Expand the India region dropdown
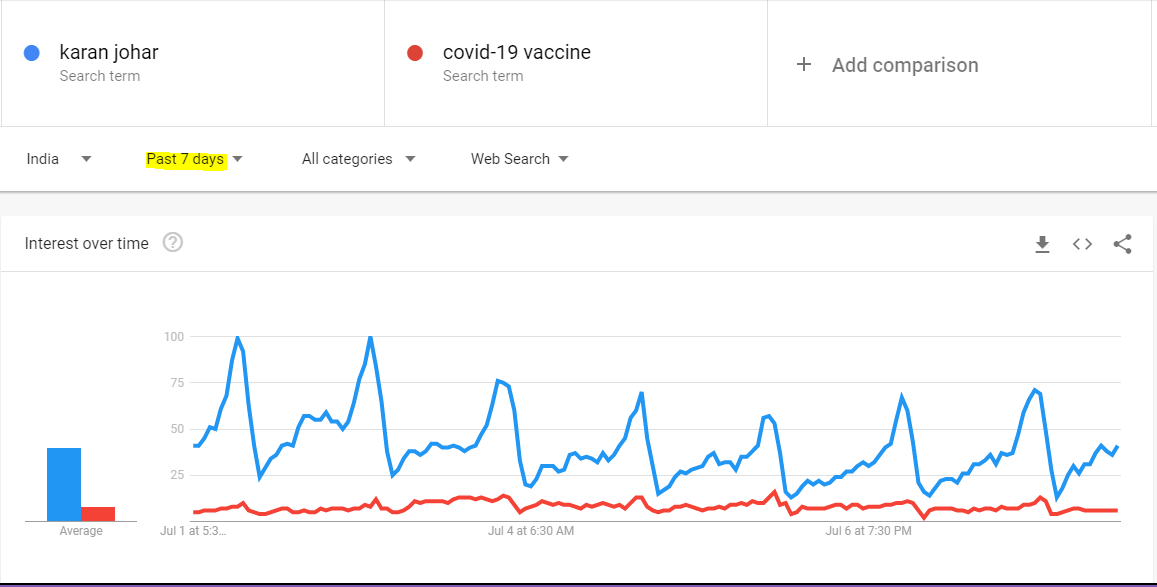 click(59, 159)
